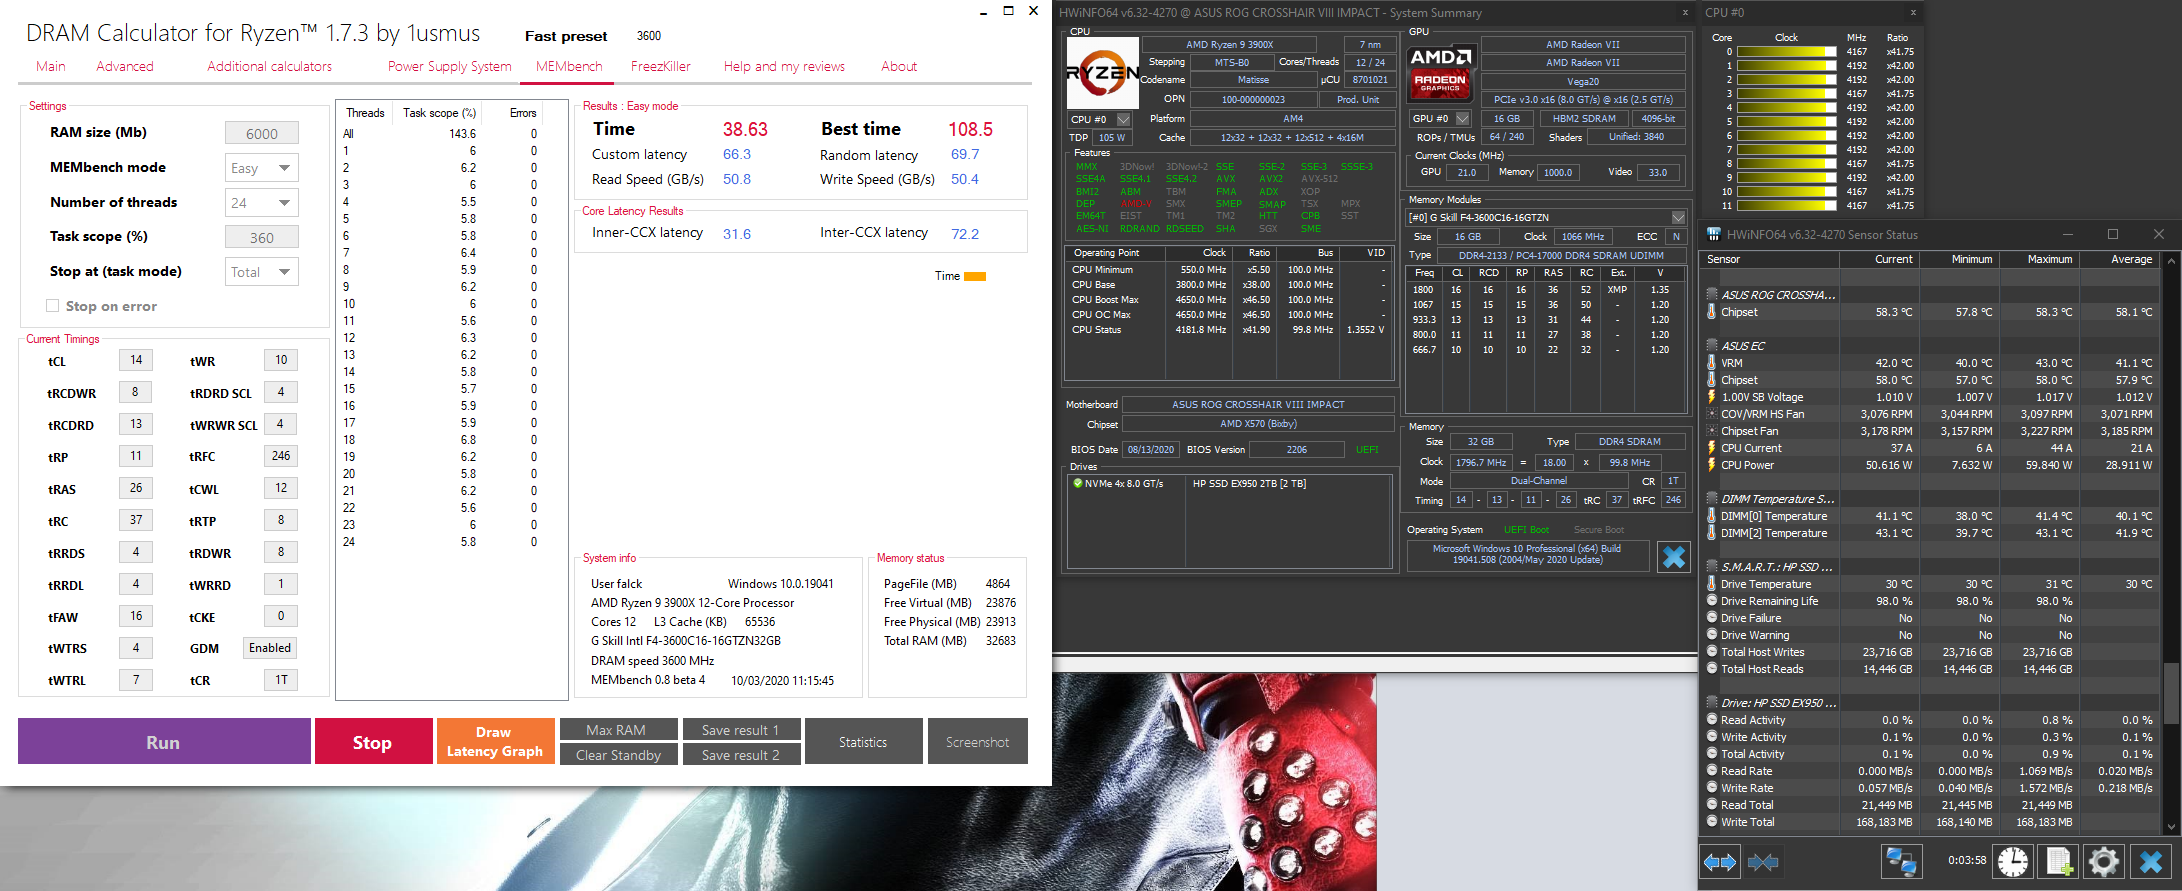Click the Max RAM button
Image resolution: width=2182 pixels, height=891 pixels.
617,730
